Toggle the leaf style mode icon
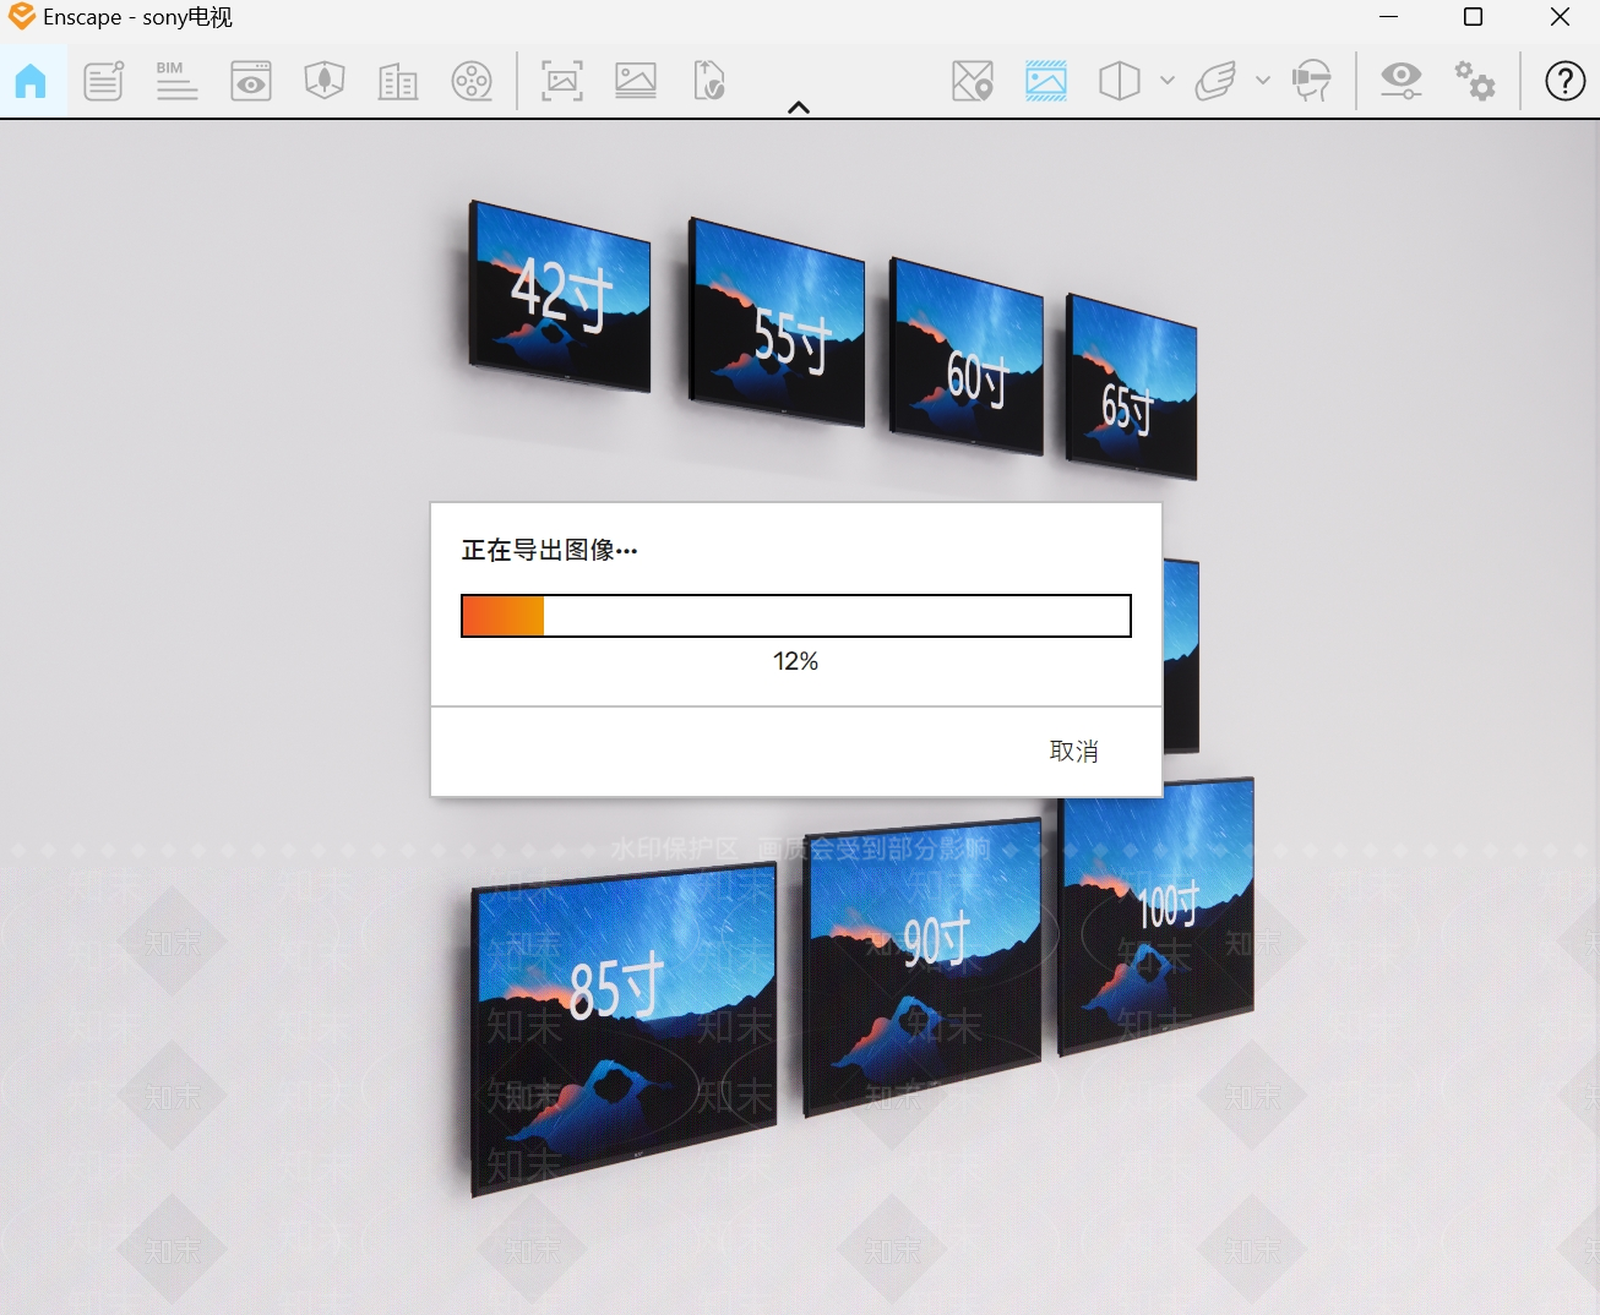 pyautogui.click(x=1215, y=81)
